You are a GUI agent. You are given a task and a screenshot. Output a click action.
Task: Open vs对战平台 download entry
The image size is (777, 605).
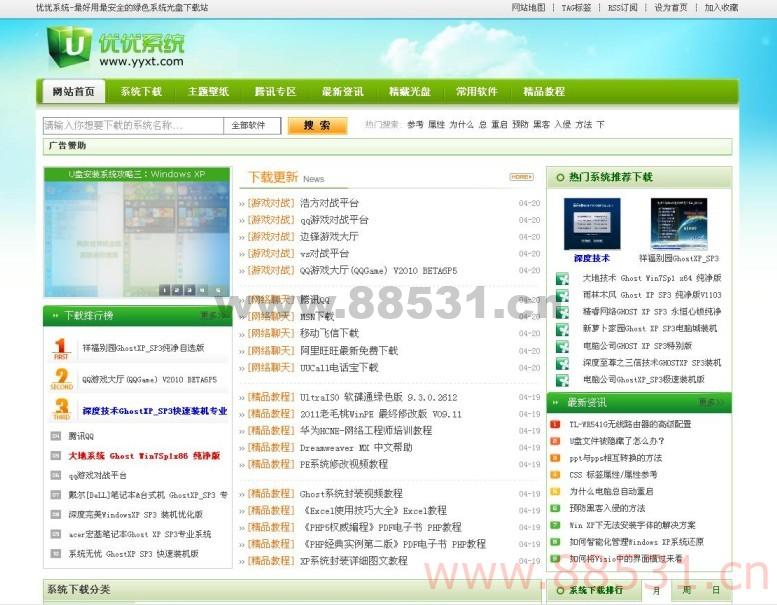(x=325, y=253)
